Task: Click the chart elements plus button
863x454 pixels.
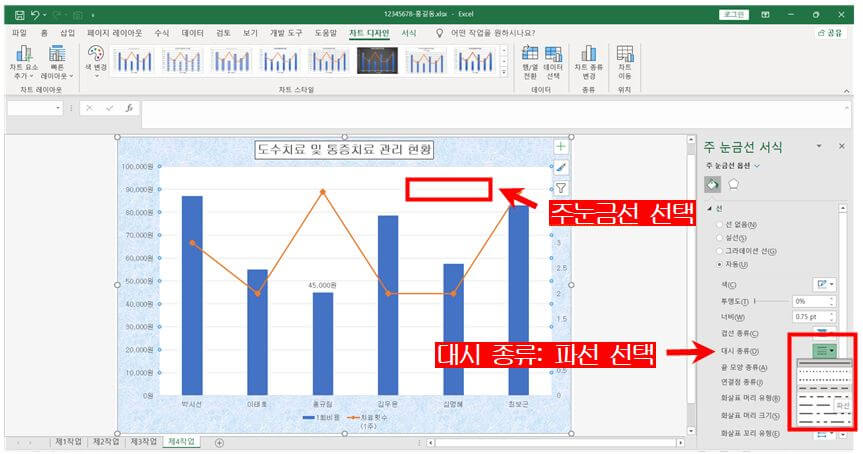Action: 560,146
